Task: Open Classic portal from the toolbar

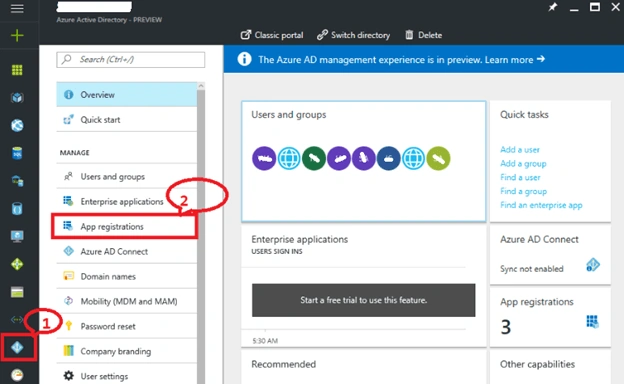Action: tap(272, 35)
